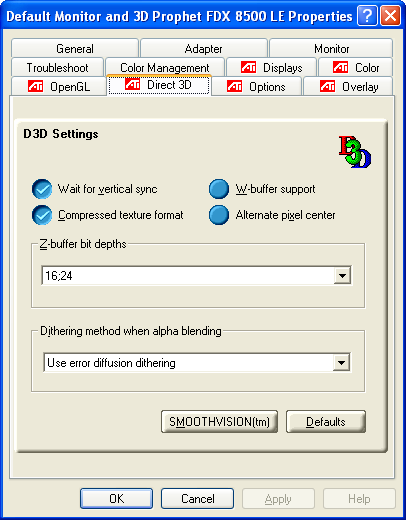Viewport: 406px width, 520px height.
Task: Click the Use error diffusion dithering combo box
Action: [x=197, y=363]
